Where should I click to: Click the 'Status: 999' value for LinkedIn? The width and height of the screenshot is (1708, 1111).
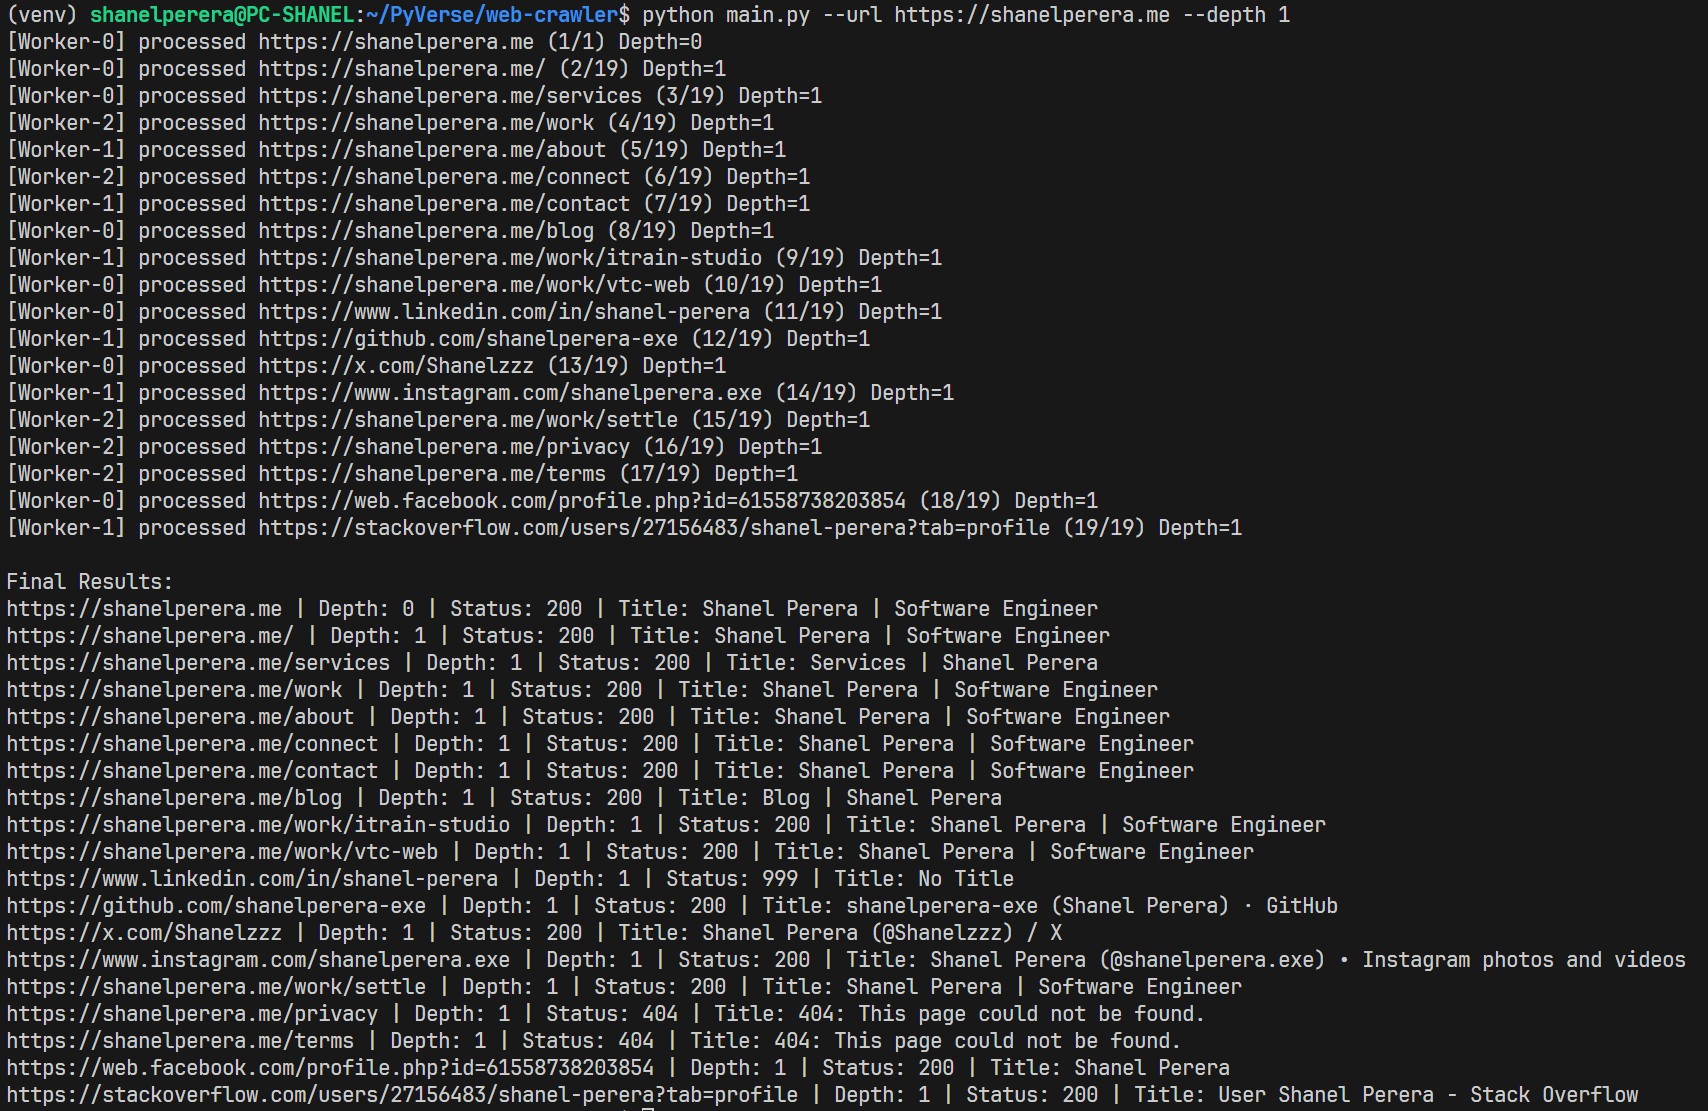click(x=732, y=879)
